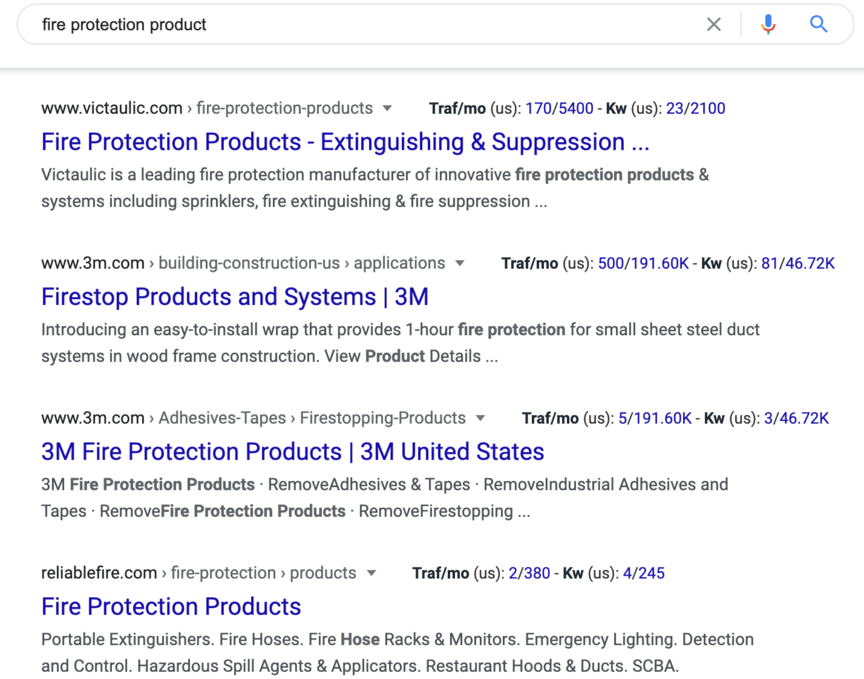Open Fire Protection Products - Extinguishing & Suppression result
Screen dimensions: 864x679
point(345,142)
